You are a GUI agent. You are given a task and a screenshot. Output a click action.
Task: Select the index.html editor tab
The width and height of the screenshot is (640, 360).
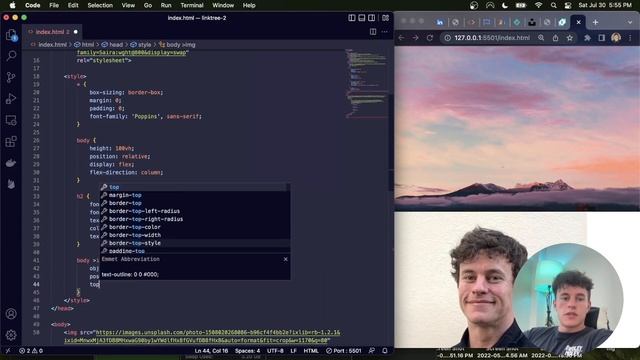click(x=52, y=32)
